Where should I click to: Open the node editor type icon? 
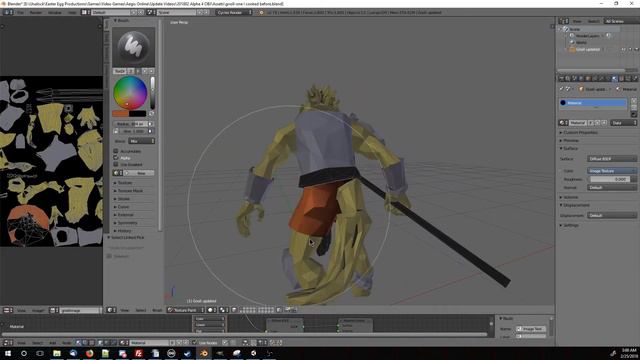(8, 343)
